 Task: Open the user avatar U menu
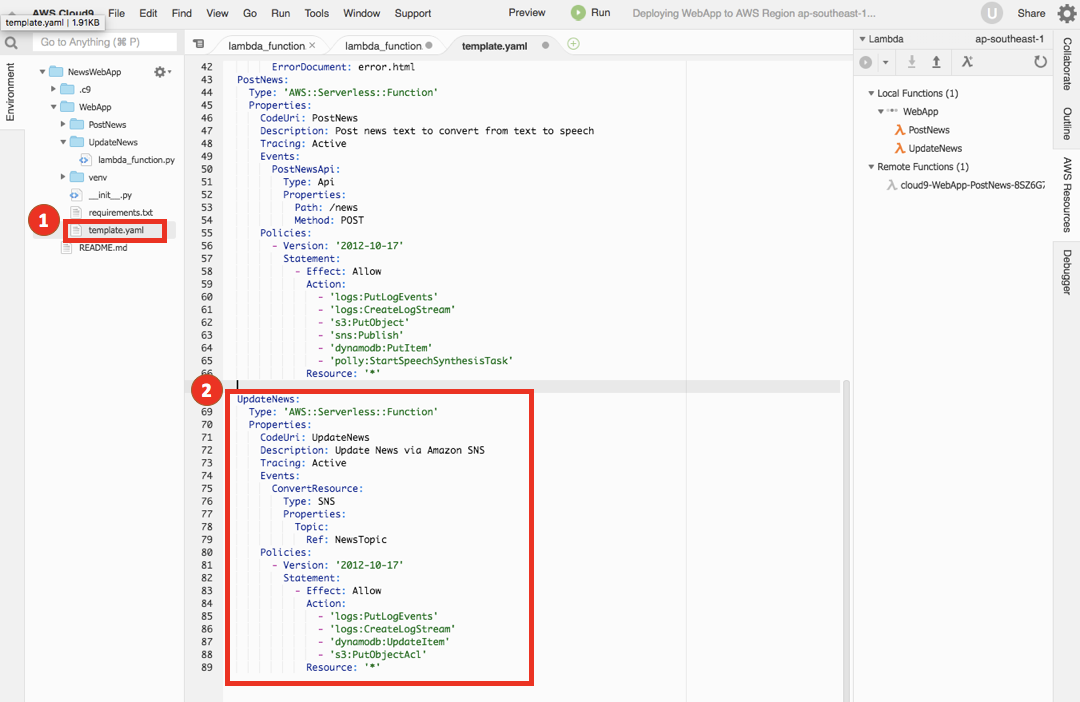pyautogui.click(x=991, y=13)
